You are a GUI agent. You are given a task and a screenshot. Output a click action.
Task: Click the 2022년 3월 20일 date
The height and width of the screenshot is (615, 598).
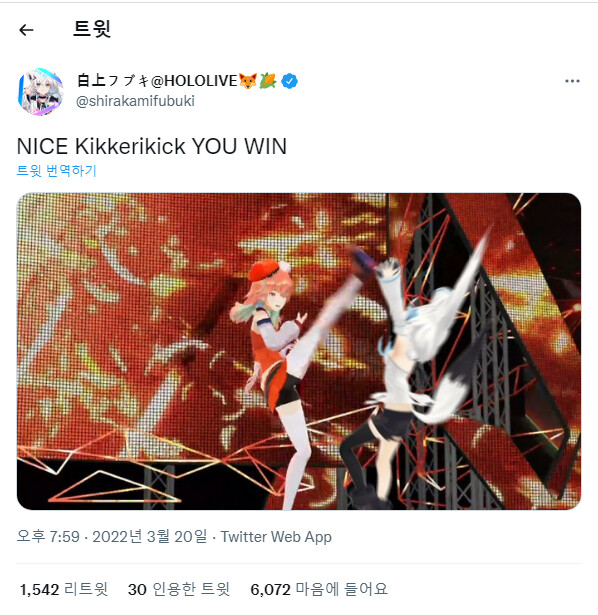(x=149, y=537)
